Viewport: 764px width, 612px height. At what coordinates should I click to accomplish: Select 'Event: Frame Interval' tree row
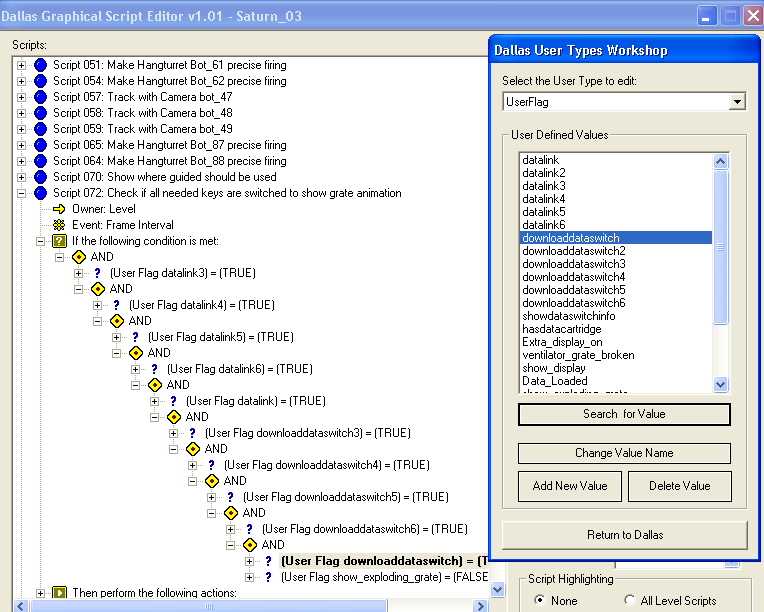coord(123,225)
